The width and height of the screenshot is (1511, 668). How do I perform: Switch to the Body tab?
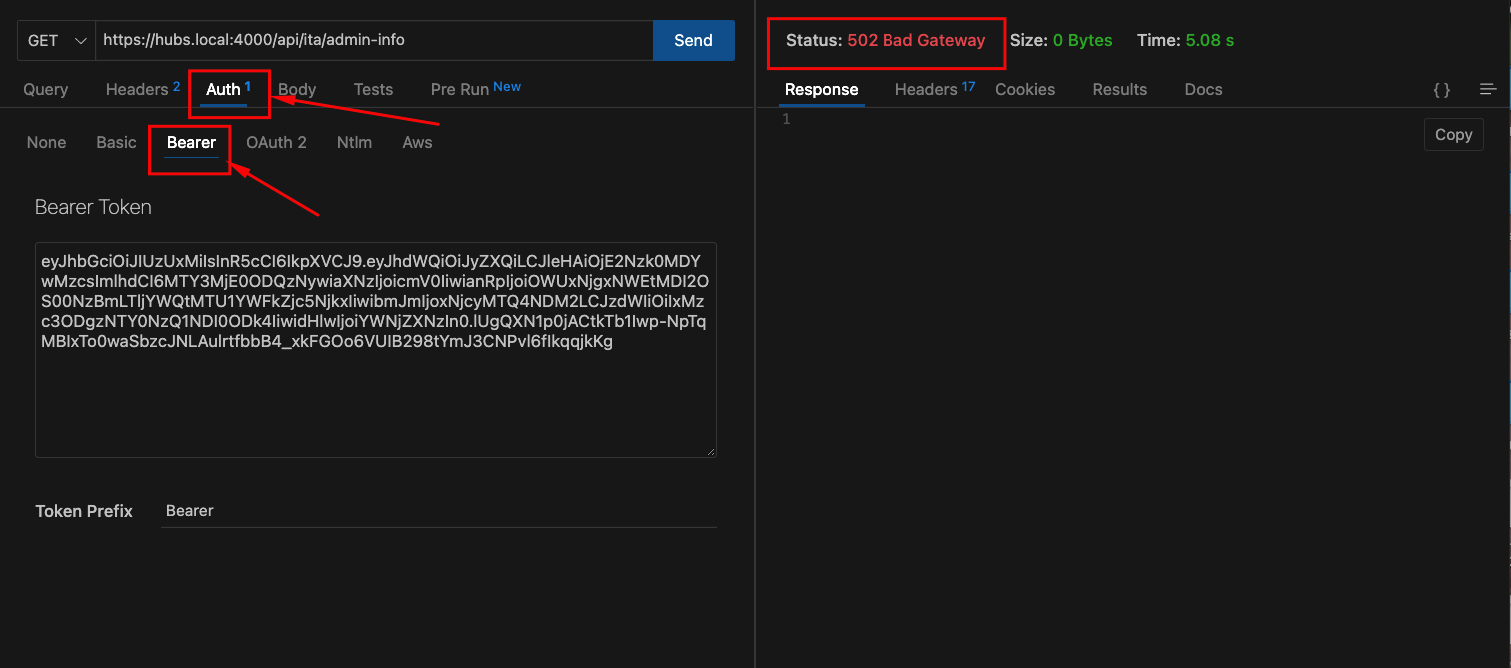tap(296, 89)
